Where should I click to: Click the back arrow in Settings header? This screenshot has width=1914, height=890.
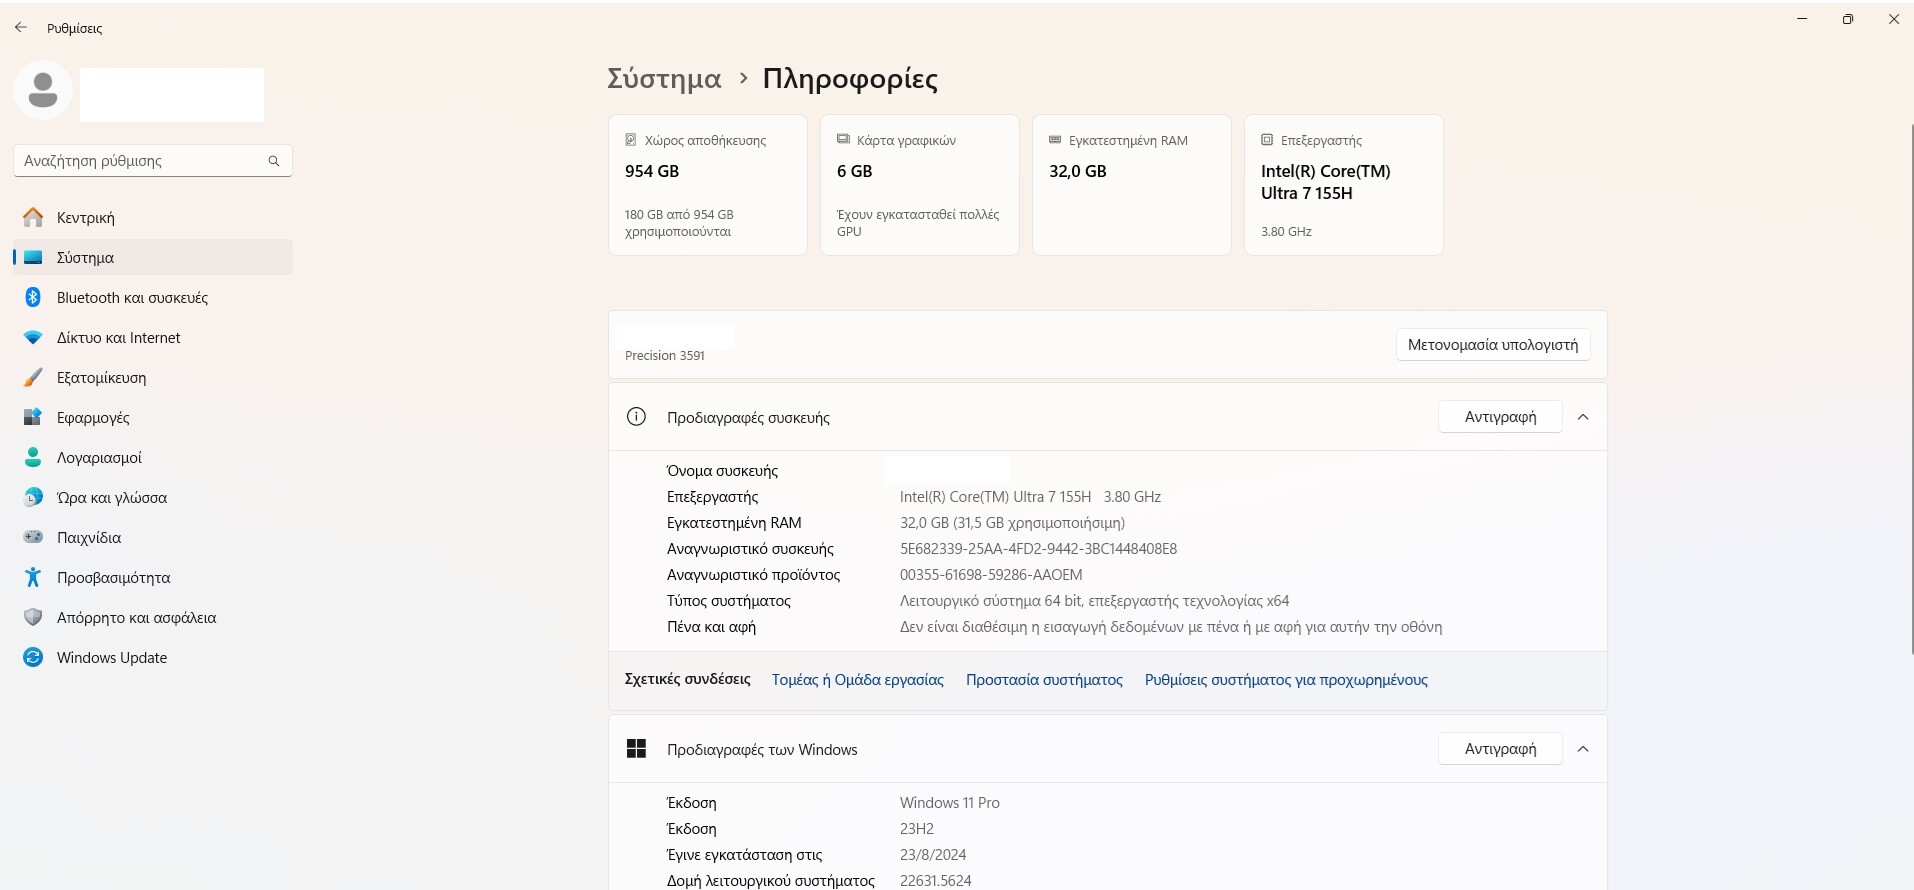[x=21, y=28]
